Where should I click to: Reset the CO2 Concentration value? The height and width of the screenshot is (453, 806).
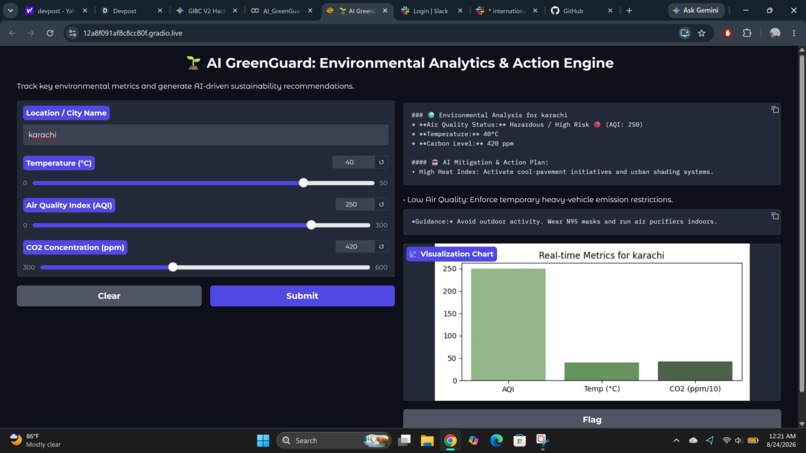[x=381, y=246]
